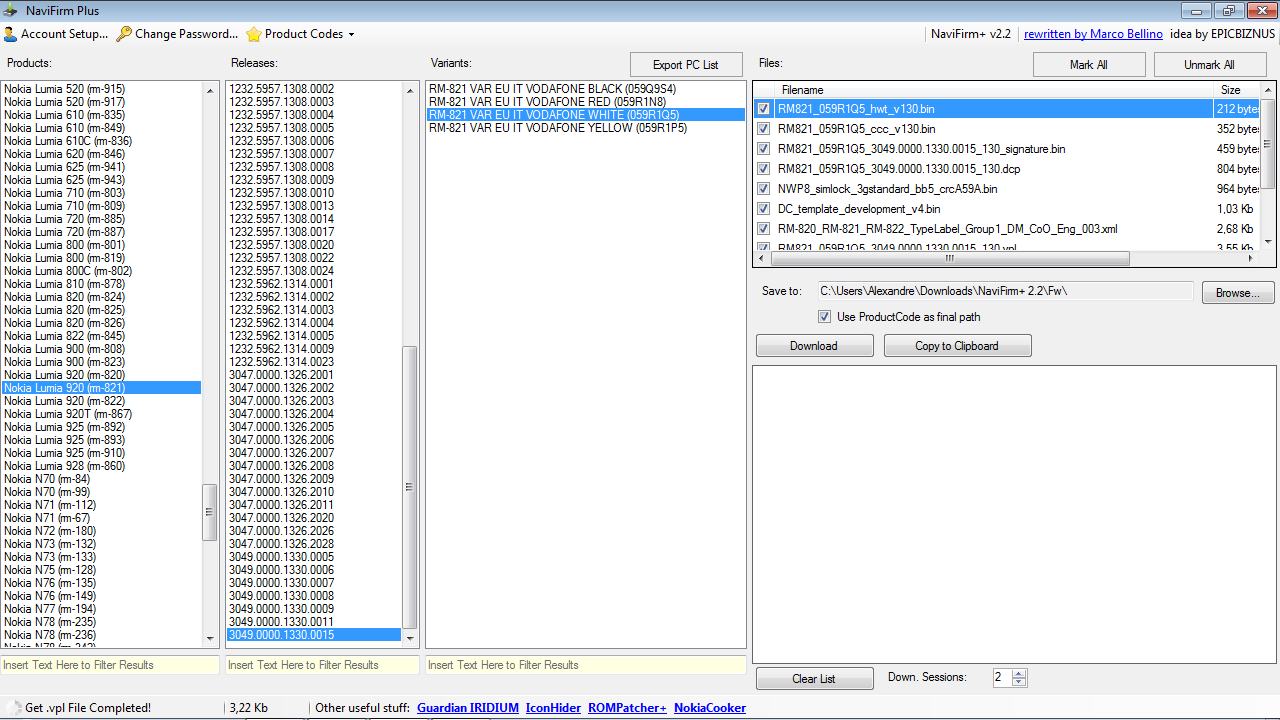Select release 3047.0000.1326.2001
1280x720 pixels.
coord(314,375)
